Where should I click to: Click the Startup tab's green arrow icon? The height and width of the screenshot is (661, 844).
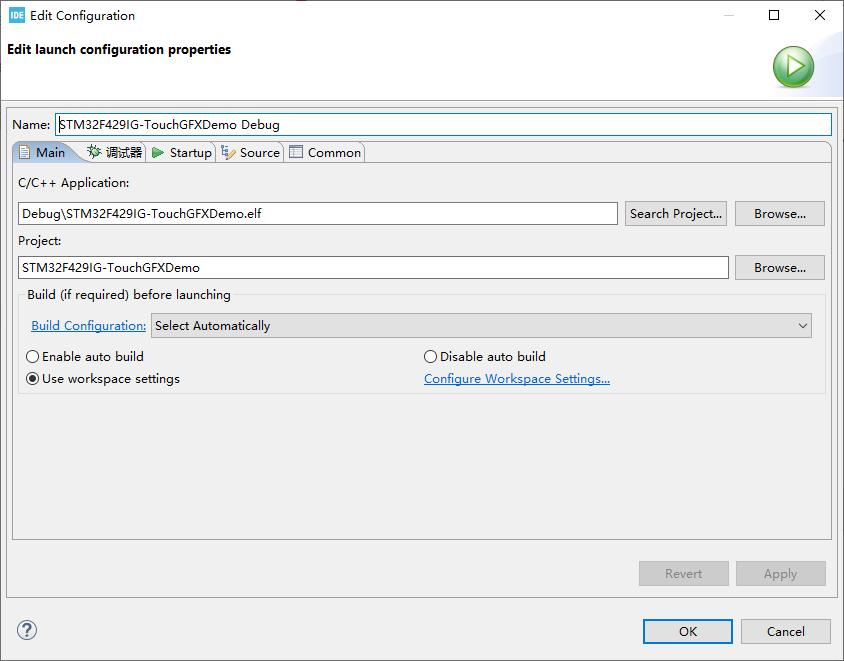158,153
